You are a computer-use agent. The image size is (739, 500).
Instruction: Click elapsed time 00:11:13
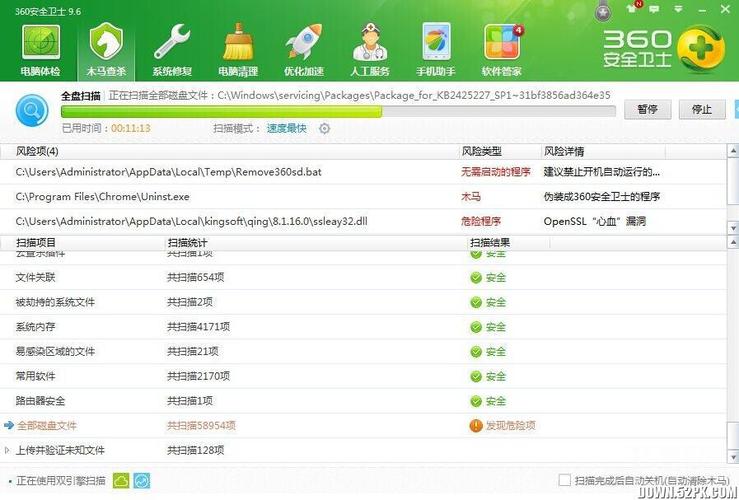pyautogui.click(x=131, y=128)
